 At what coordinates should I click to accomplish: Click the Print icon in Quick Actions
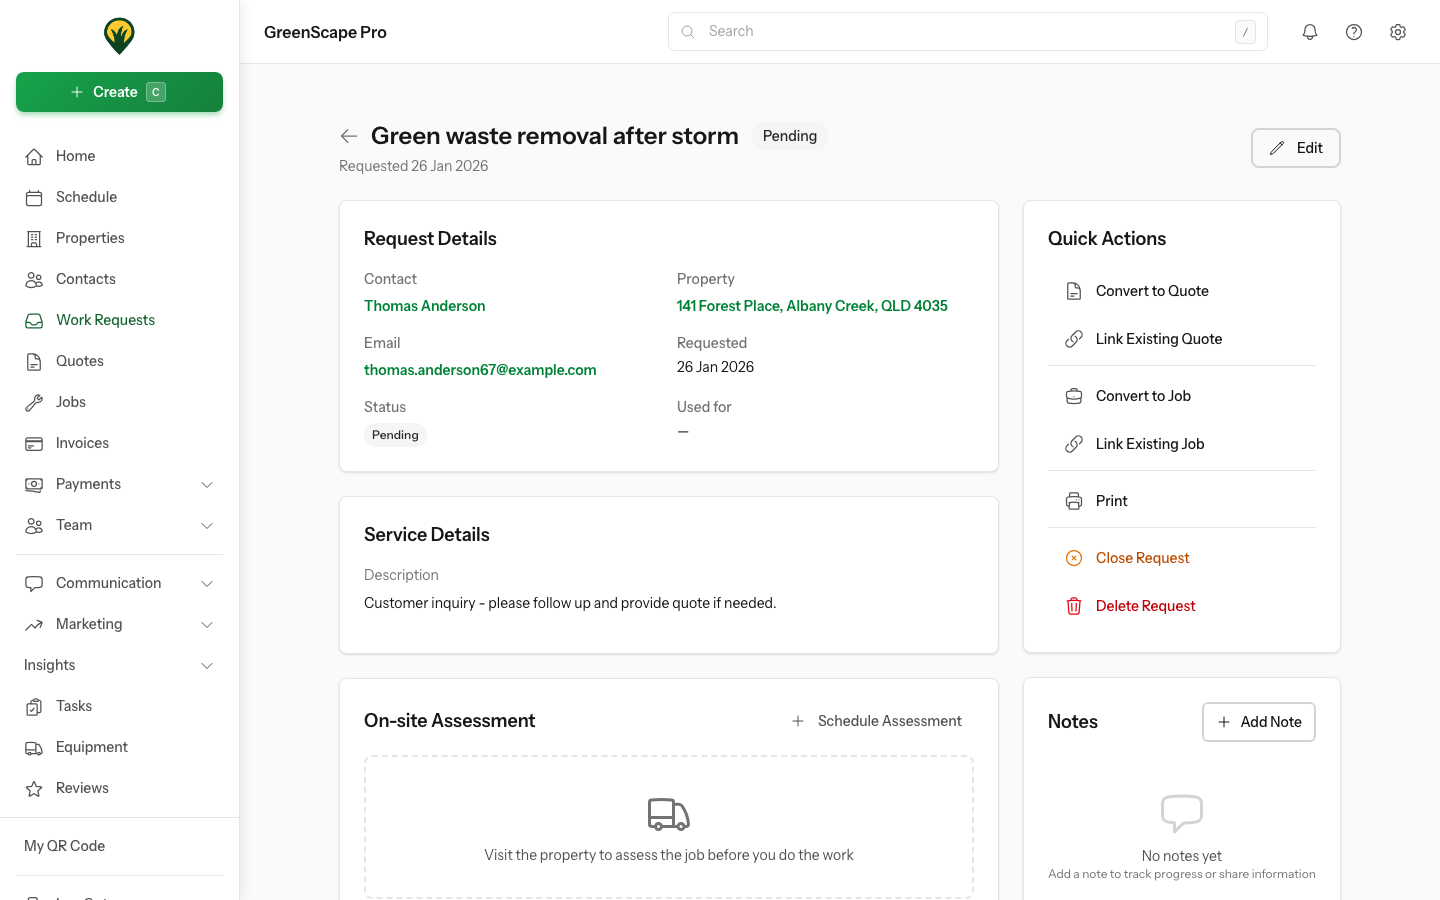coord(1074,500)
